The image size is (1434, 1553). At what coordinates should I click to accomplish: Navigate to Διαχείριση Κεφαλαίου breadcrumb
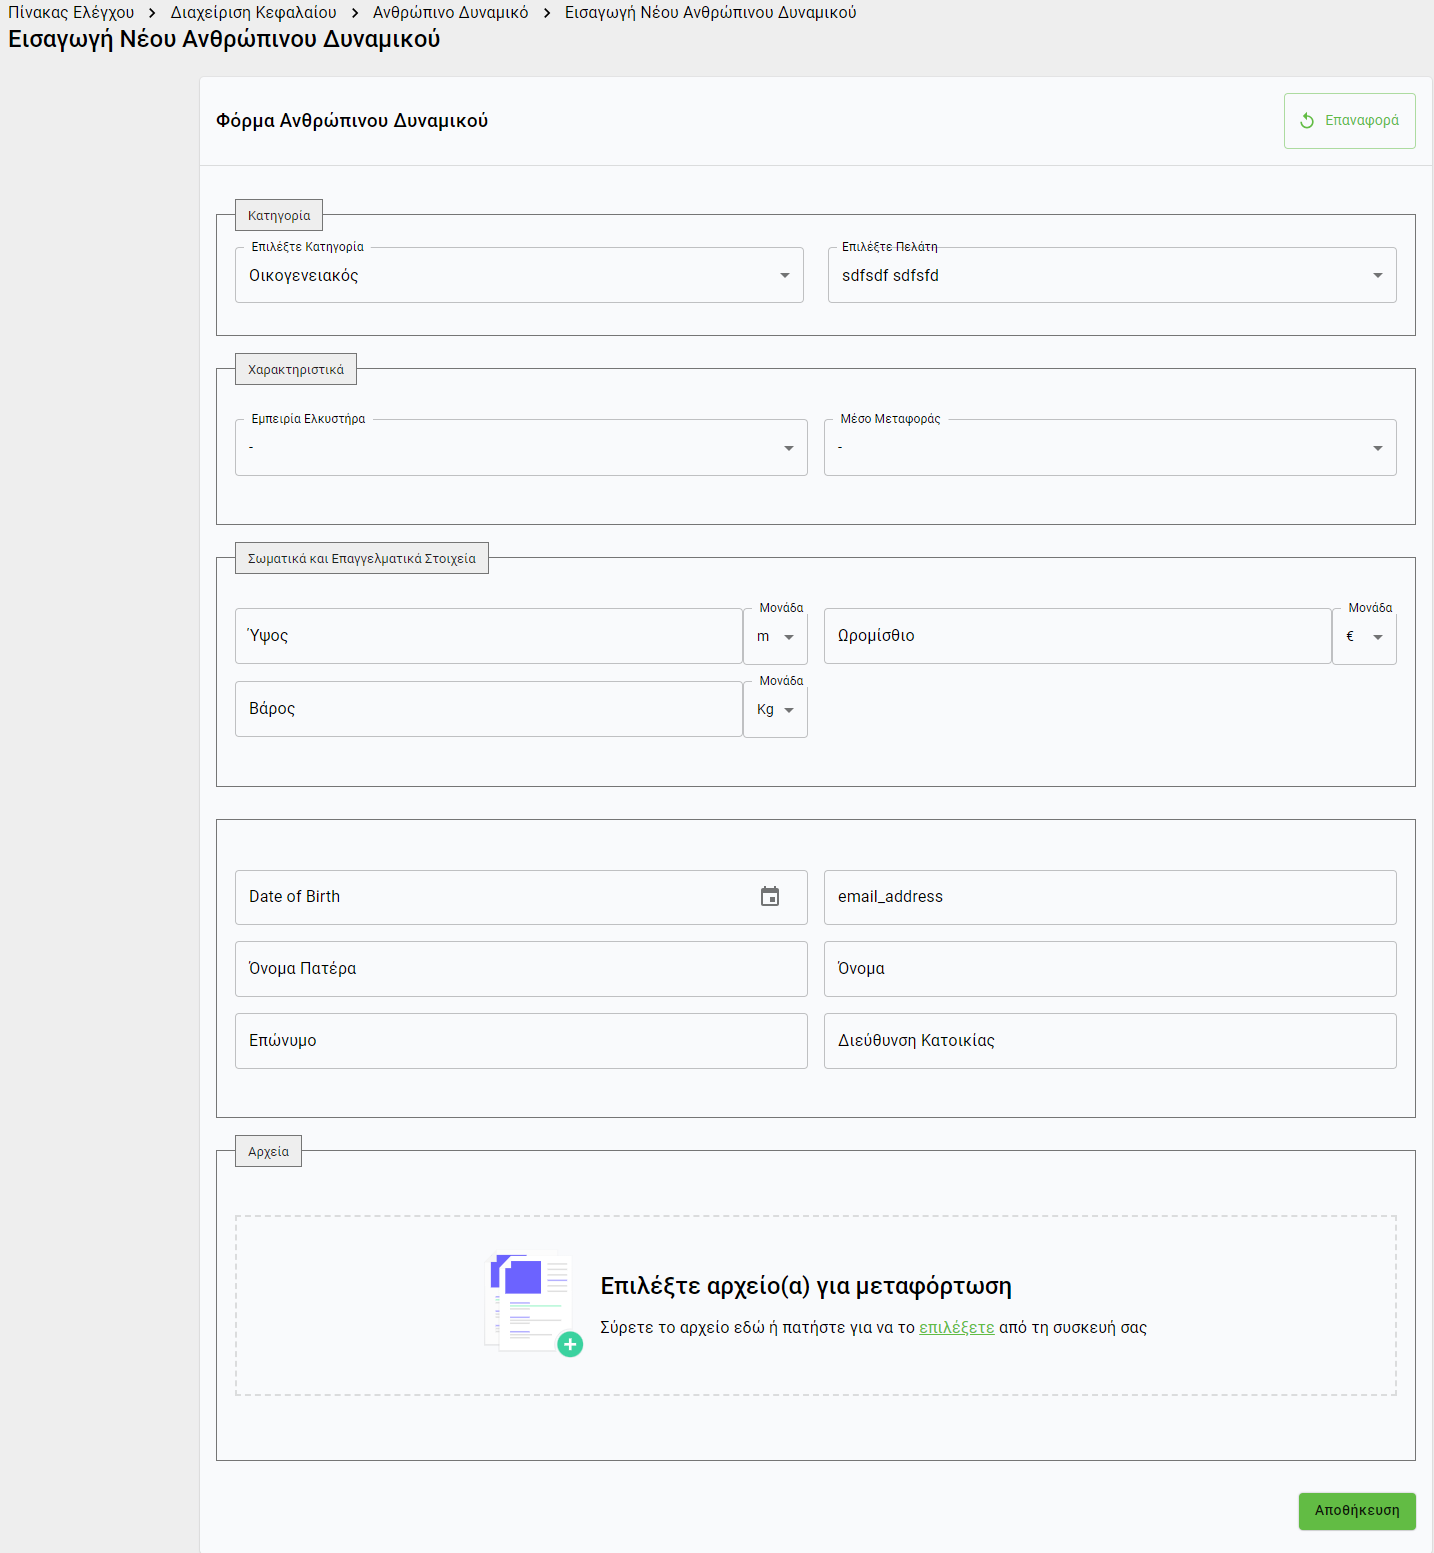pyautogui.click(x=253, y=13)
